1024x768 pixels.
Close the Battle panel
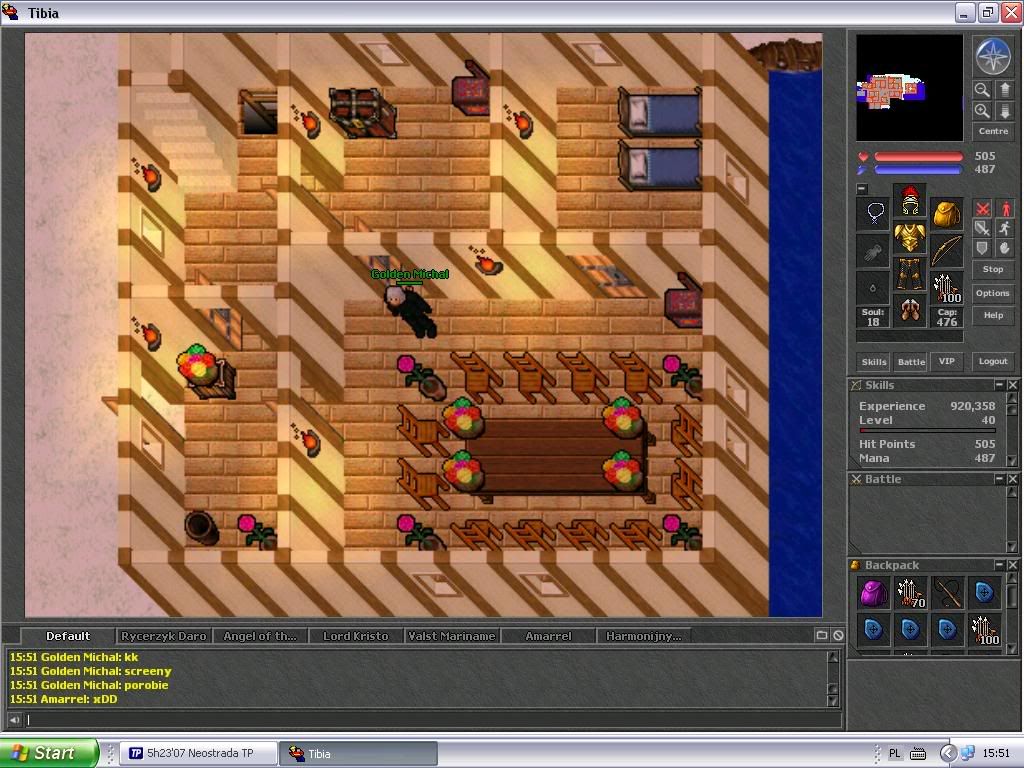(x=1012, y=479)
